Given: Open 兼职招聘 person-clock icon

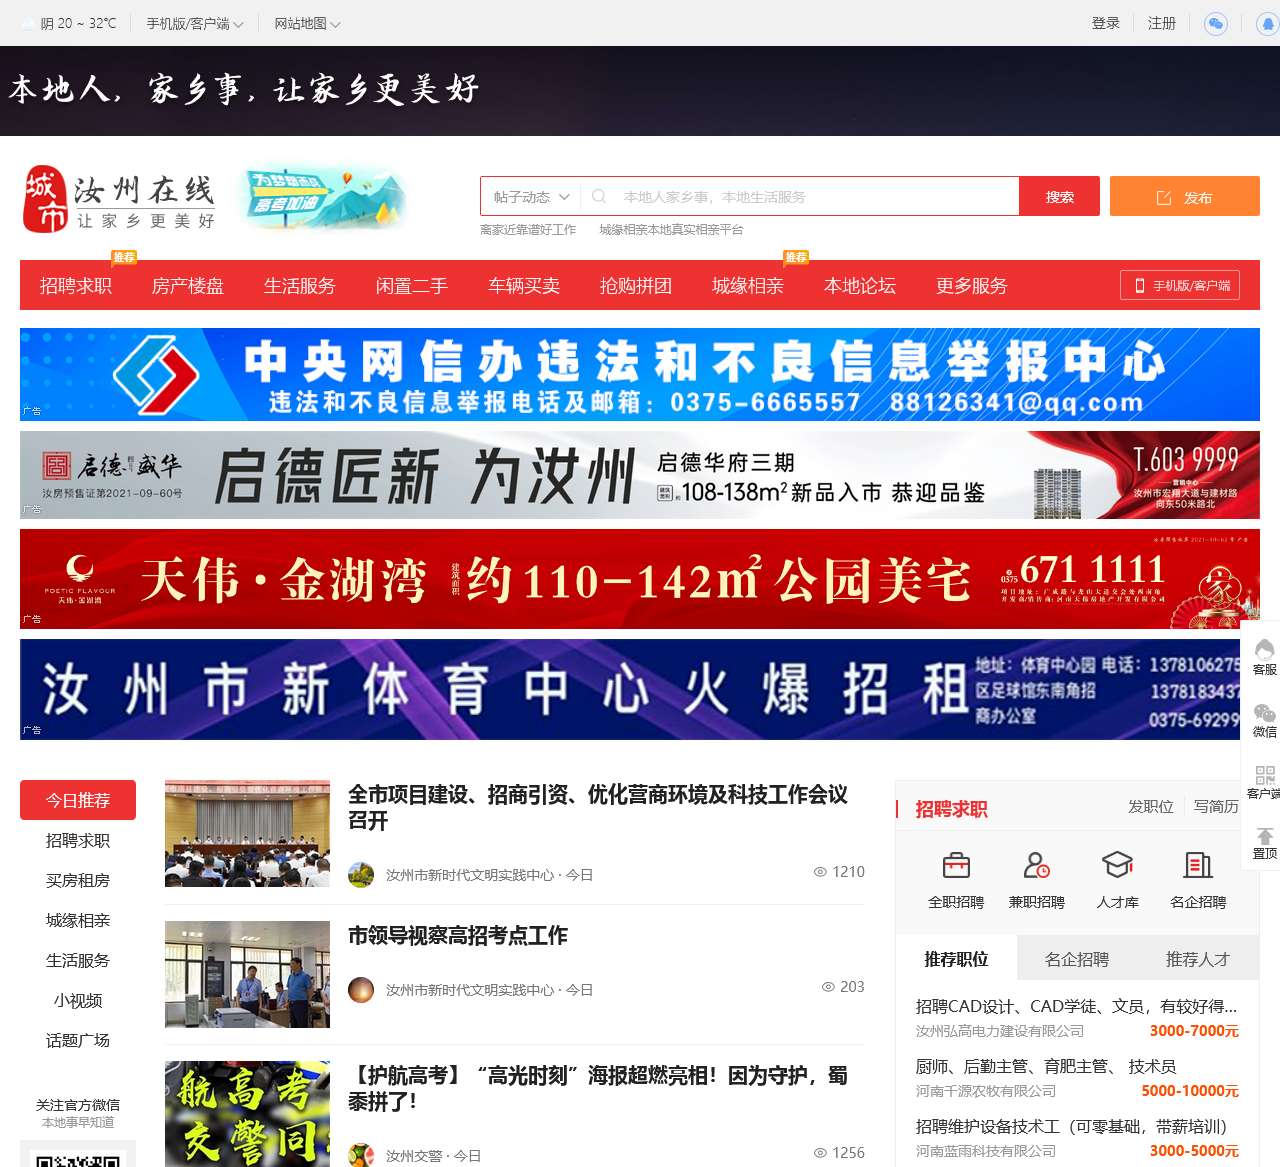Looking at the screenshot, I should click(1037, 865).
